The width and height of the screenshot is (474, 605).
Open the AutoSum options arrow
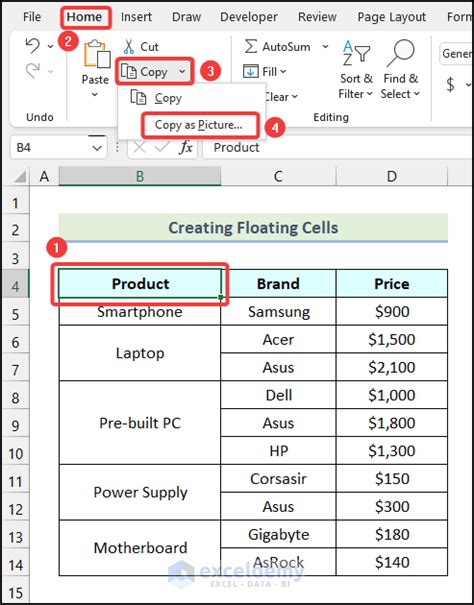point(325,46)
